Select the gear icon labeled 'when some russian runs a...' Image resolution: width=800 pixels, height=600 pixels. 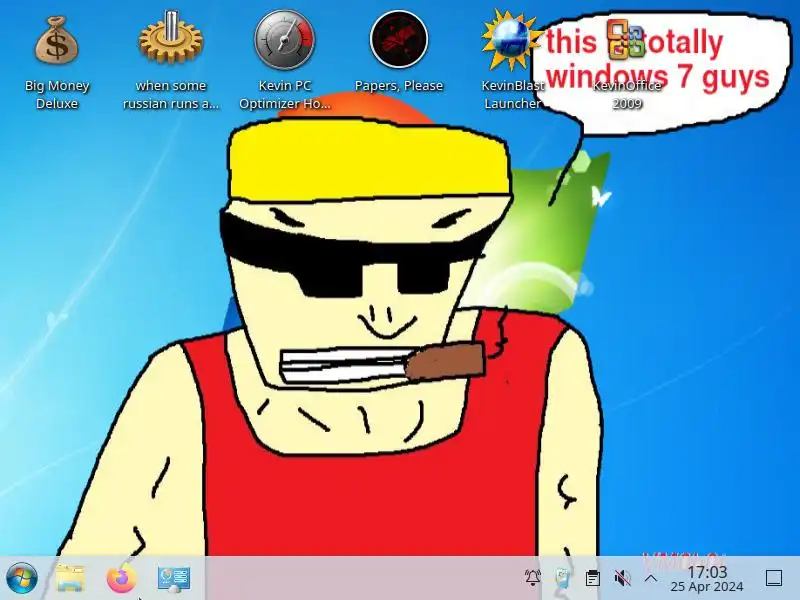(171, 38)
